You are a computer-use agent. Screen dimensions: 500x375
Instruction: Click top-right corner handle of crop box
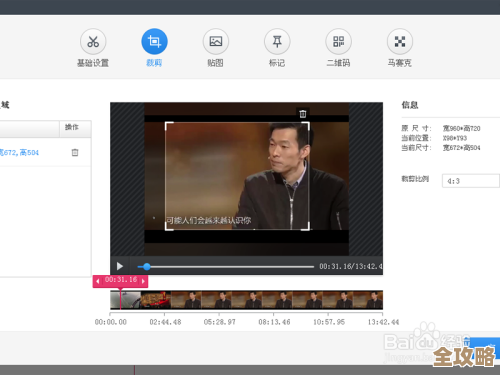[x=306, y=125]
